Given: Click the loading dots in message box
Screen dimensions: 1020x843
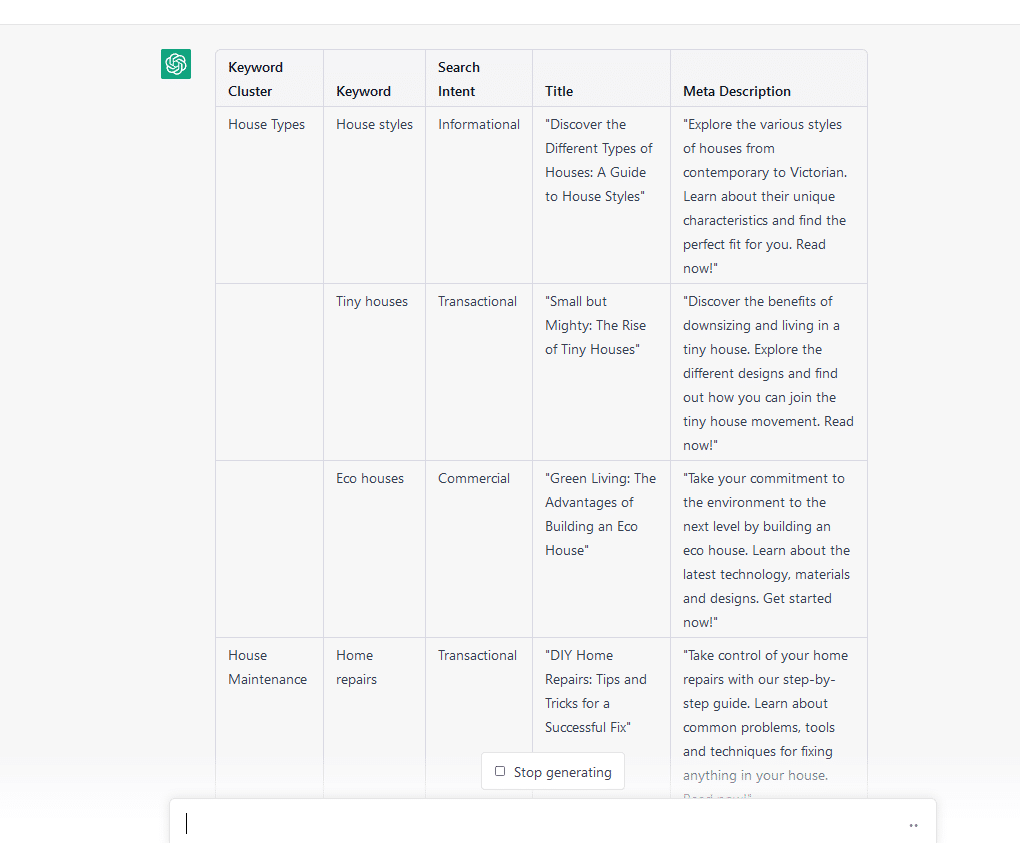Looking at the screenshot, I should pos(913,826).
